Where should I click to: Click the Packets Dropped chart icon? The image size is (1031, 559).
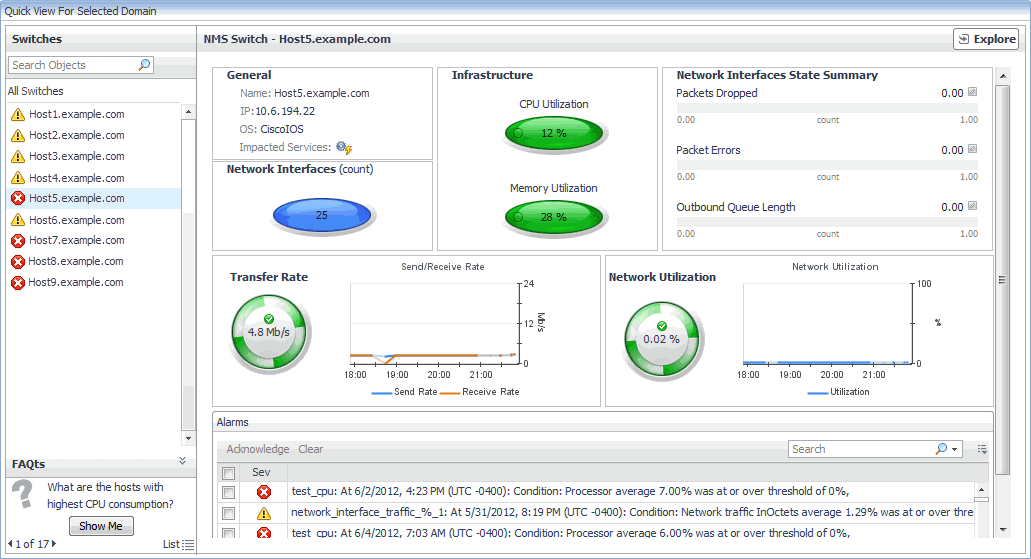[x=972, y=92]
